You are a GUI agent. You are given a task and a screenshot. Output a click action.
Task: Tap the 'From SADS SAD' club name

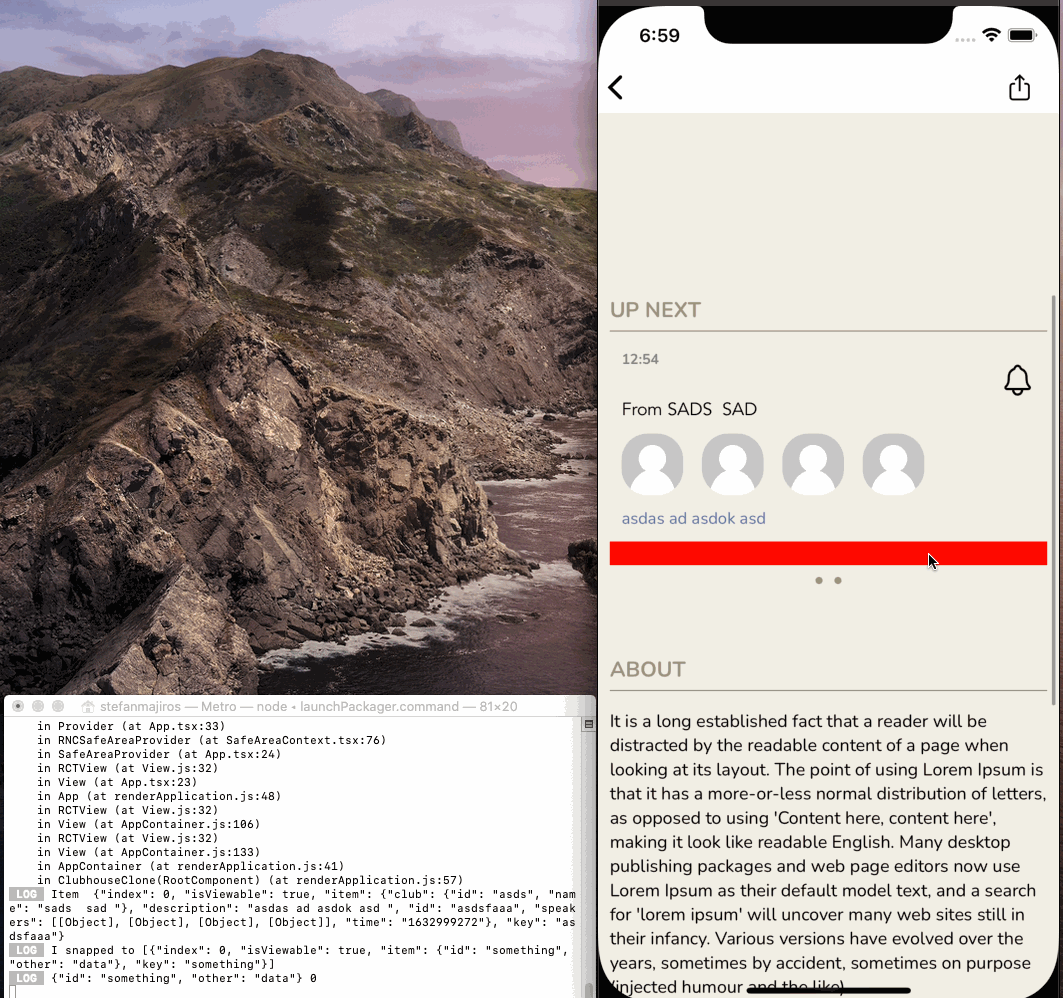[x=689, y=410]
